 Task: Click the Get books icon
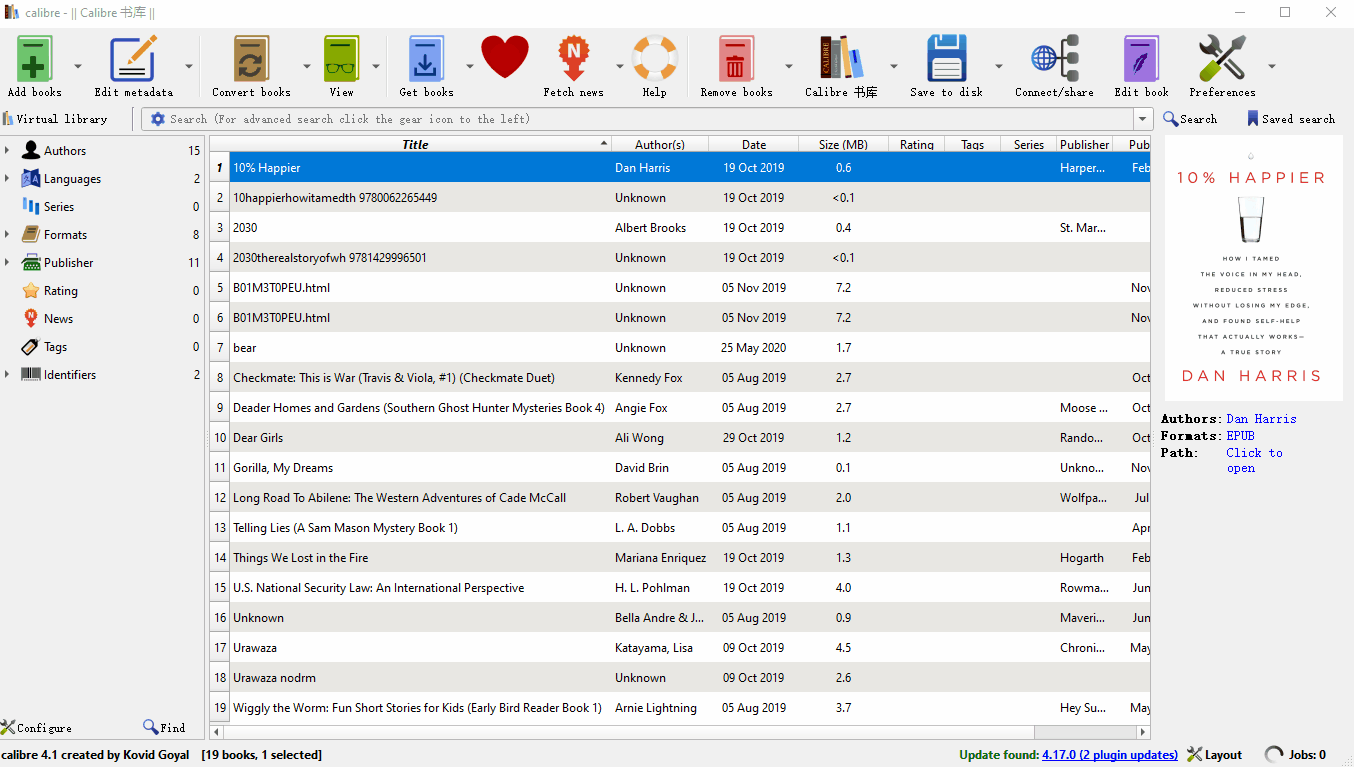coord(426,60)
